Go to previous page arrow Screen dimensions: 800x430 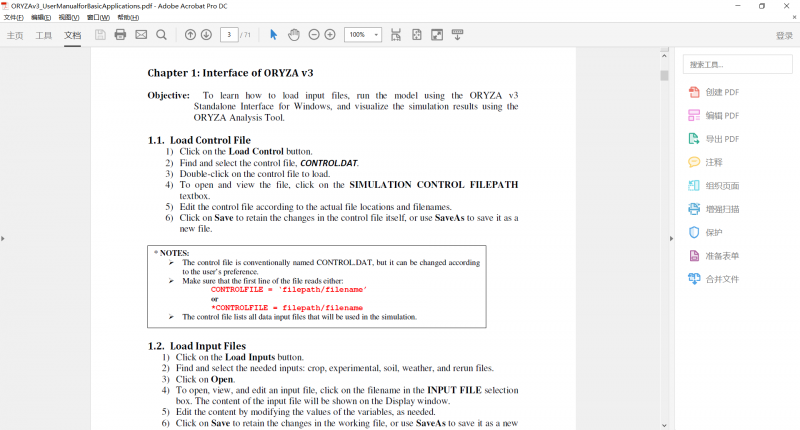(x=190, y=35)
